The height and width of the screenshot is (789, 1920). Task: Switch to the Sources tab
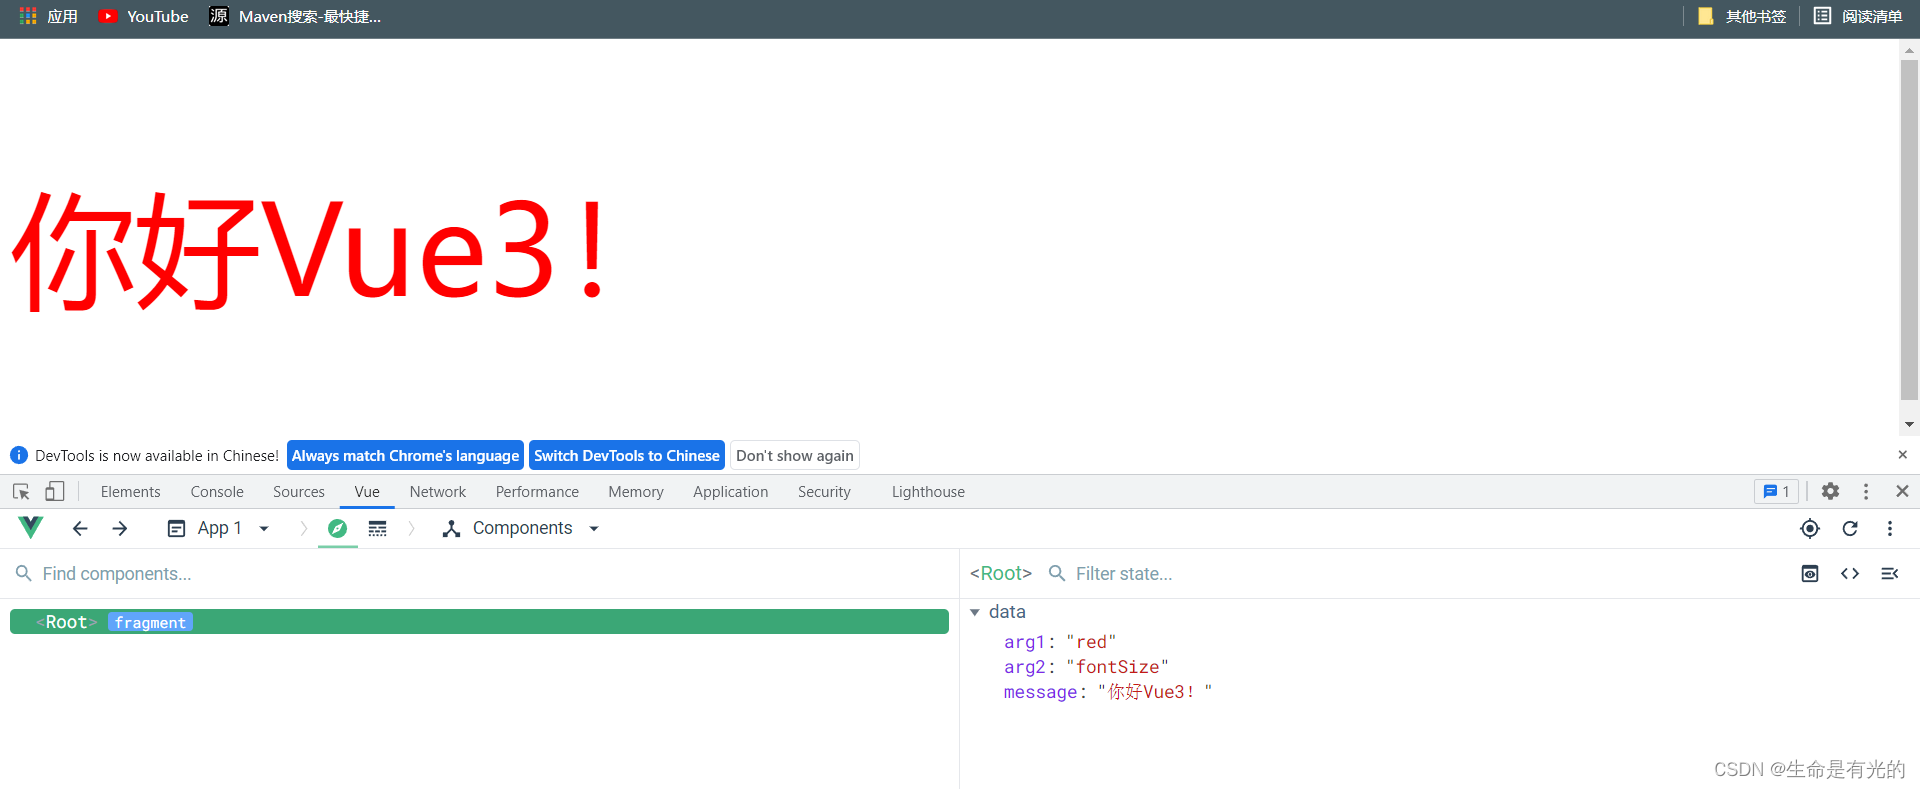coord(299,491)
